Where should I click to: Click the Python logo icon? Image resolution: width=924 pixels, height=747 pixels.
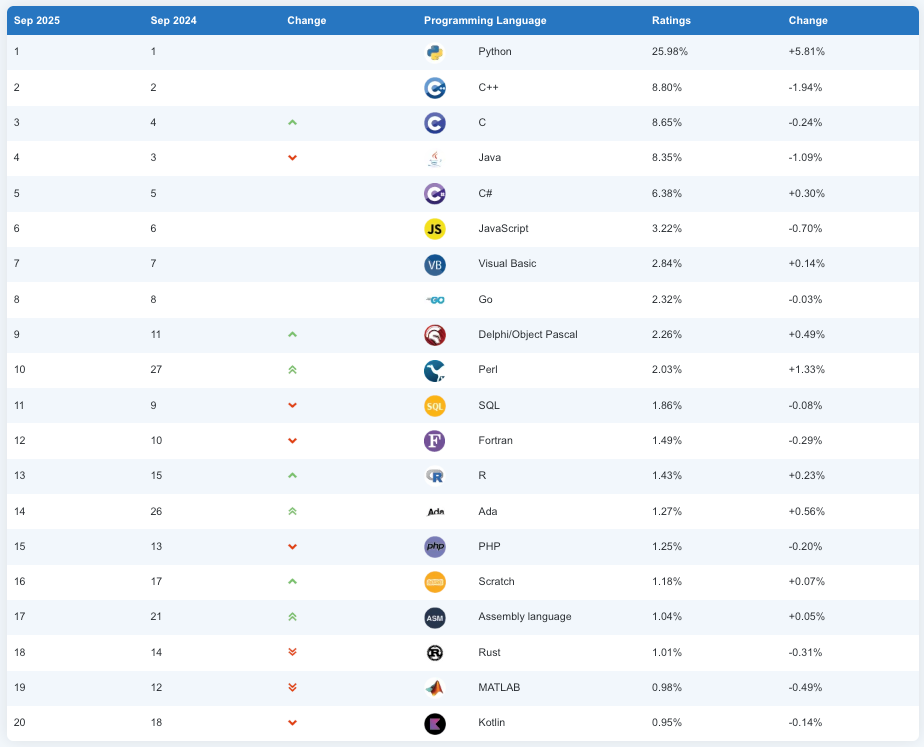(x=434, y=52)
